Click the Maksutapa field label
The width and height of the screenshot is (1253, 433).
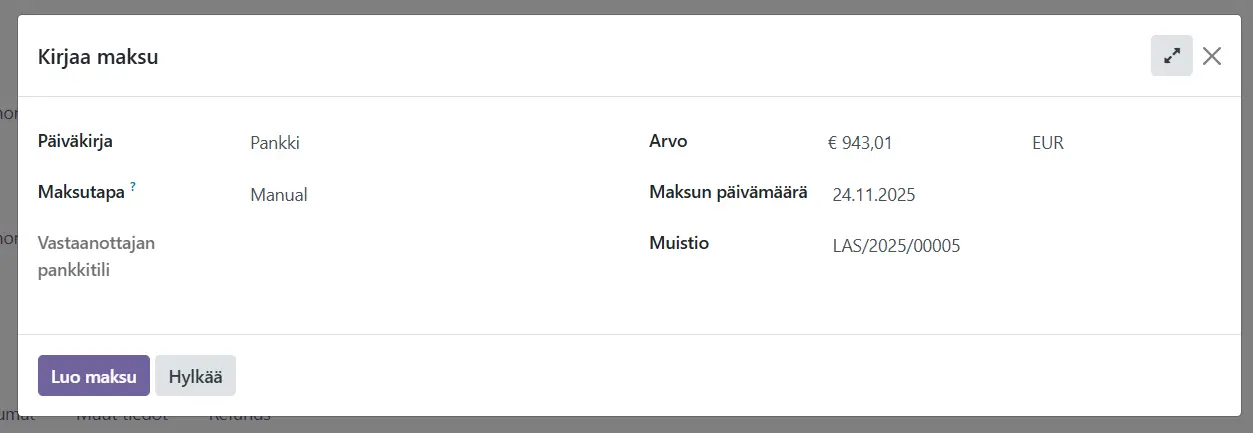click(81, 192)
